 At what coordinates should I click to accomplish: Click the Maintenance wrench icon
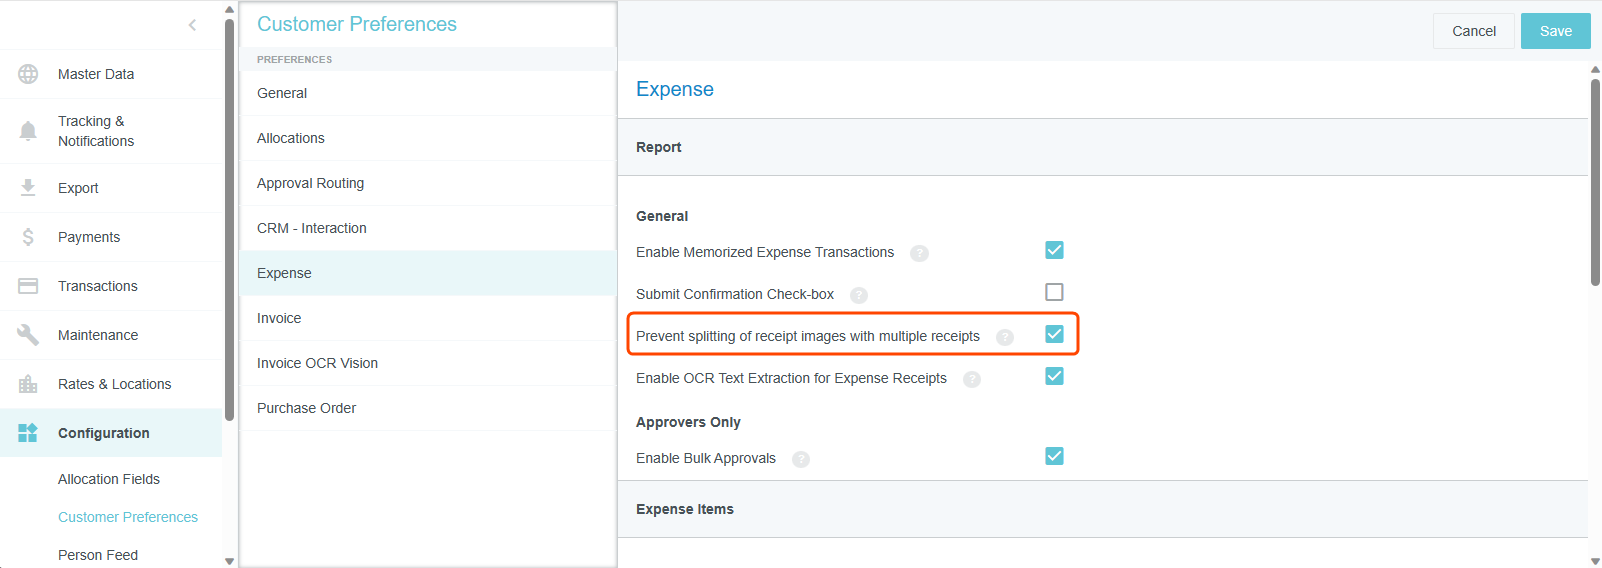[28, 335]
